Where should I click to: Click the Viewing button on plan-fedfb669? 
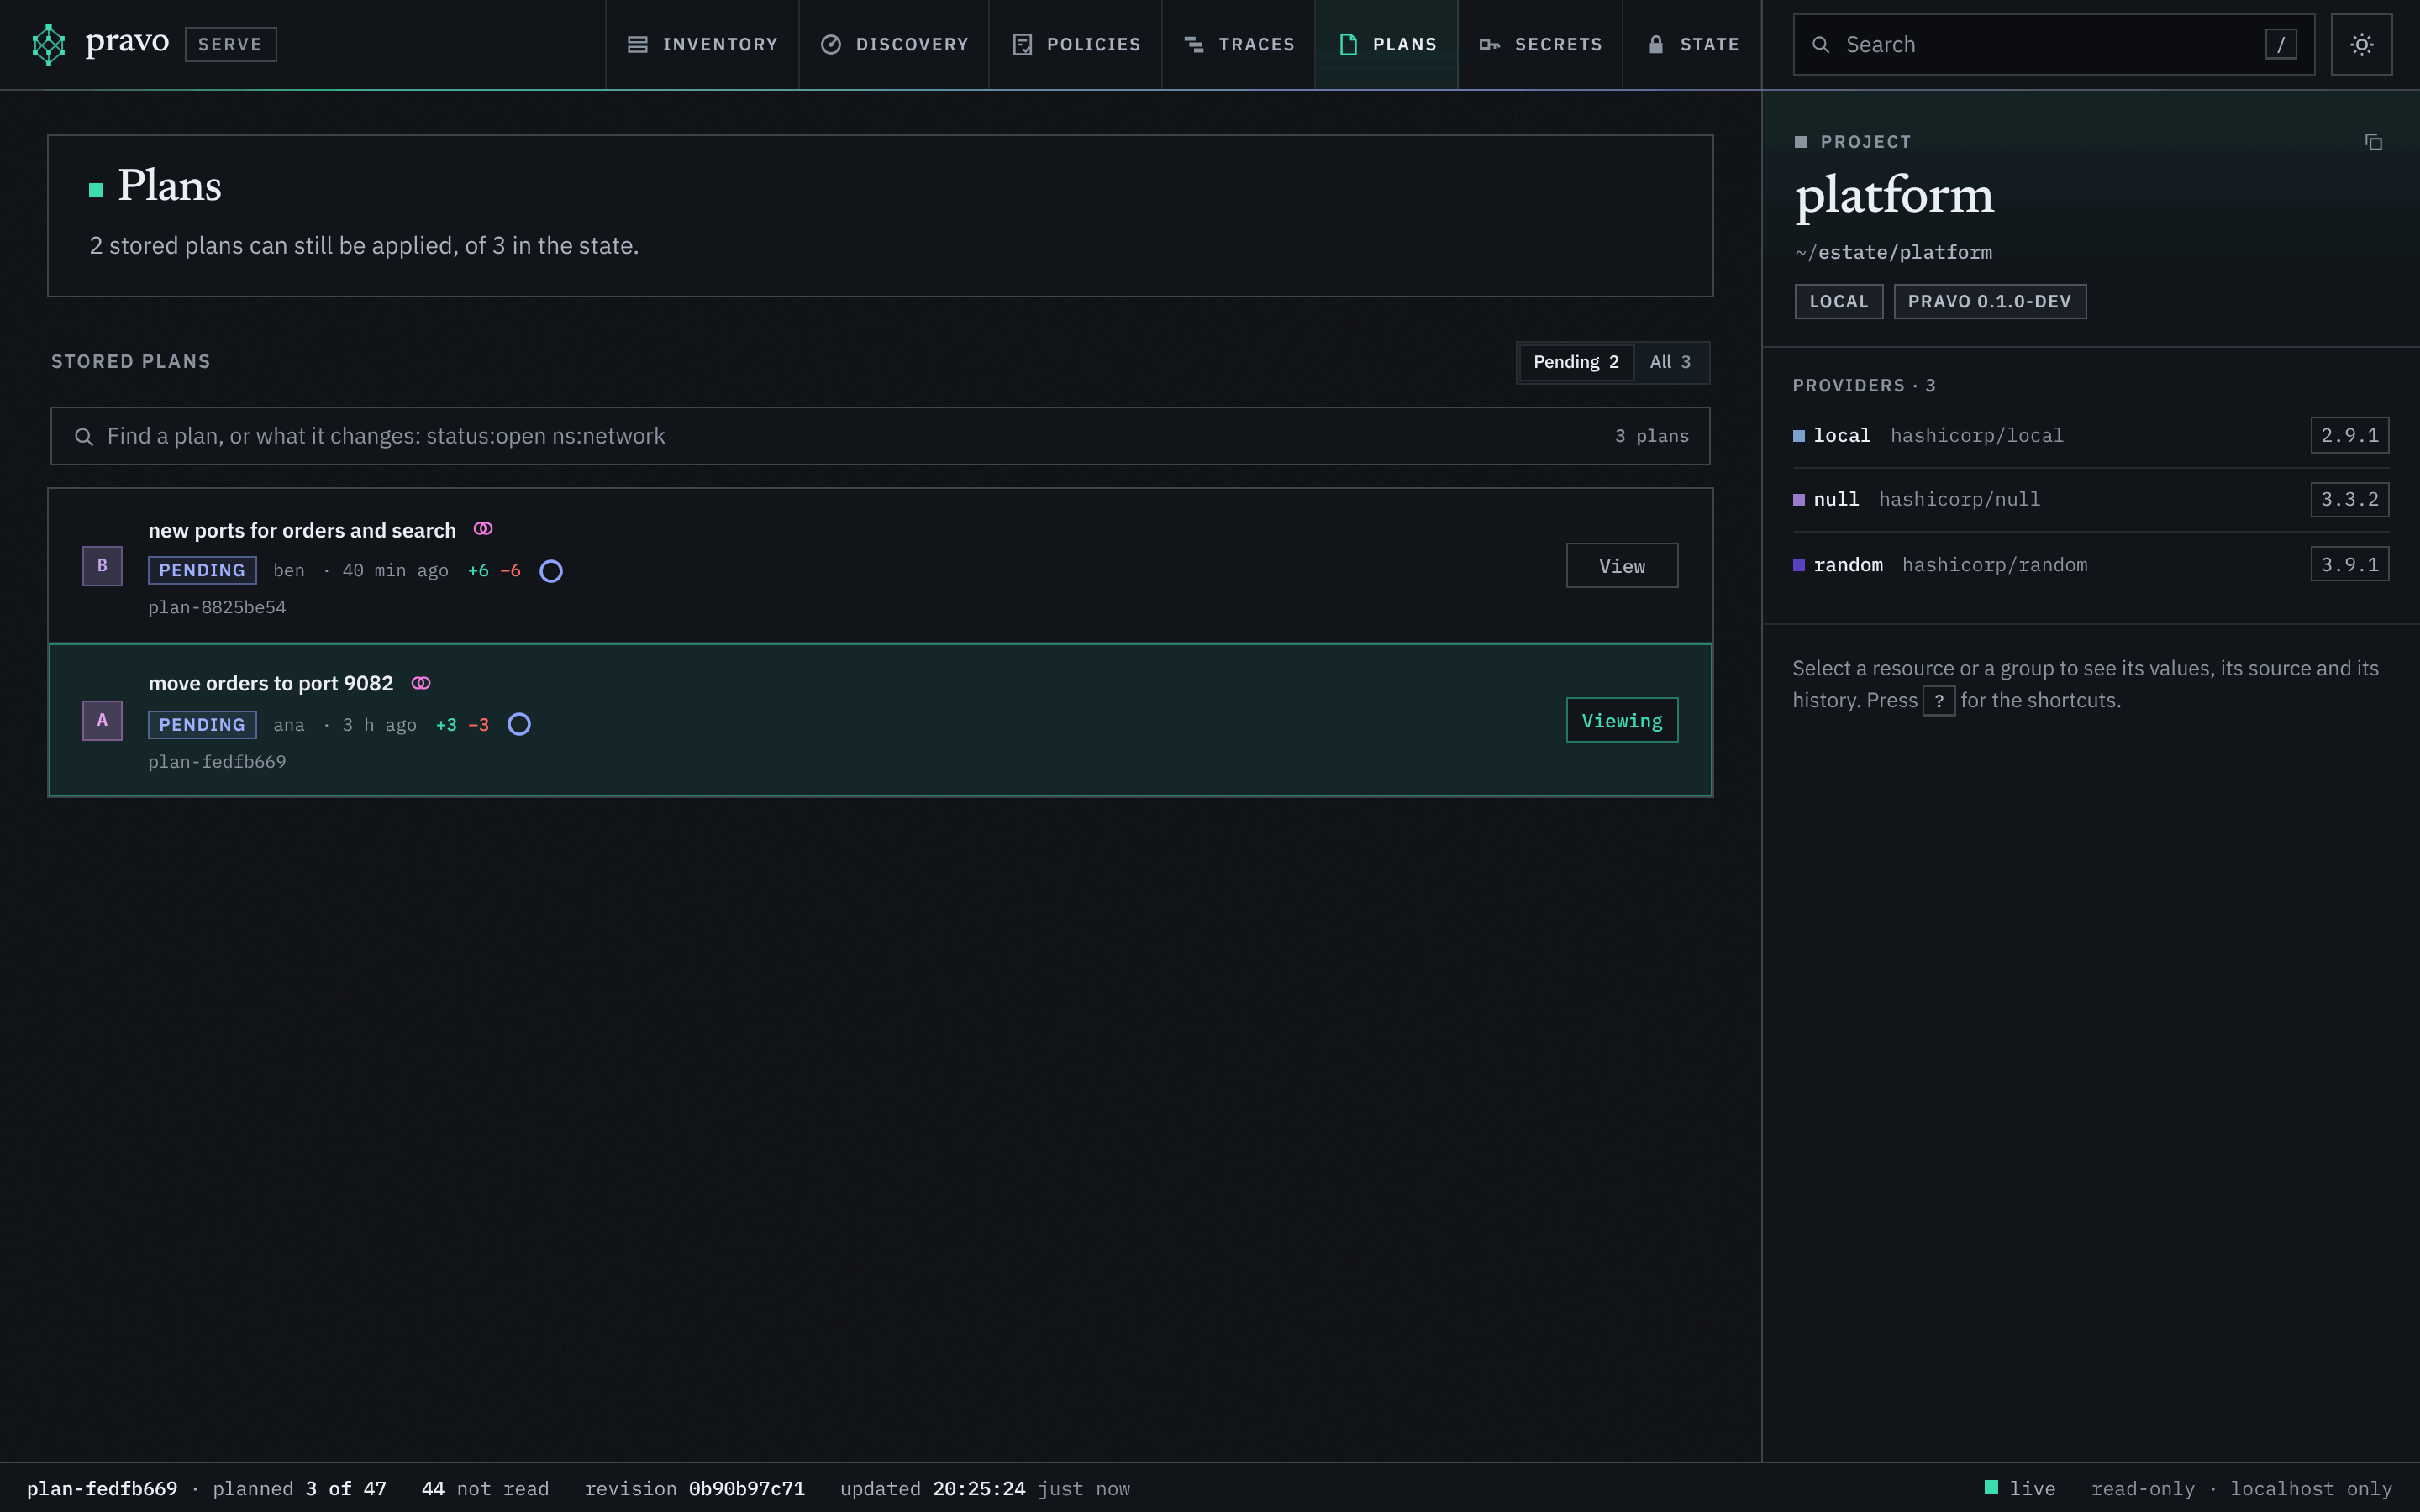pos(1622,720)
